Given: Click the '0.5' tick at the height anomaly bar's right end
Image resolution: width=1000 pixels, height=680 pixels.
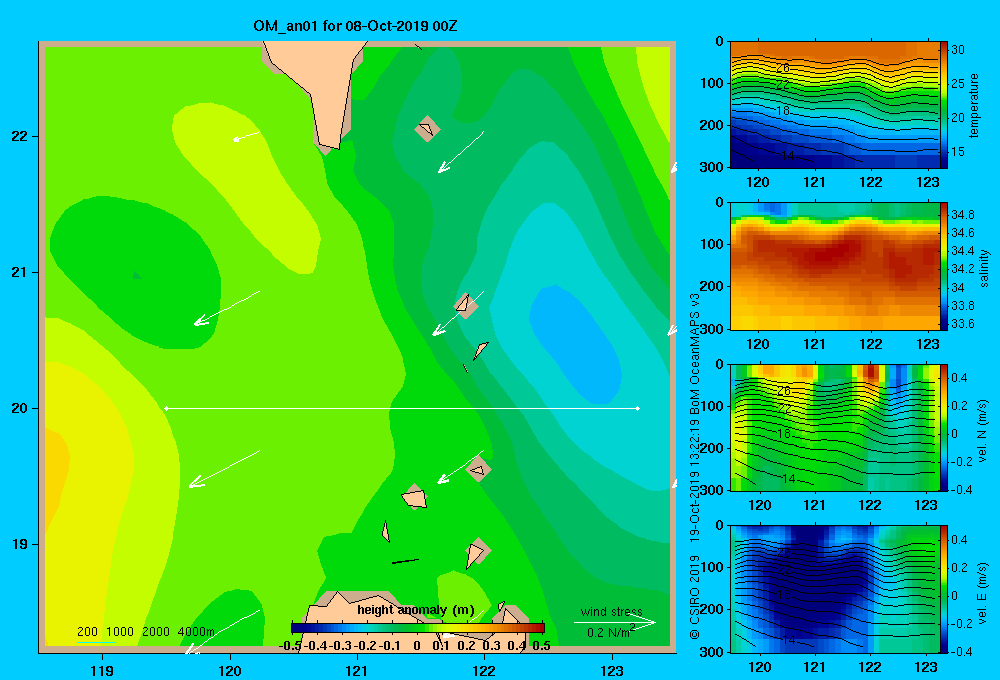Looking at the screenshot, I should 541,646.
